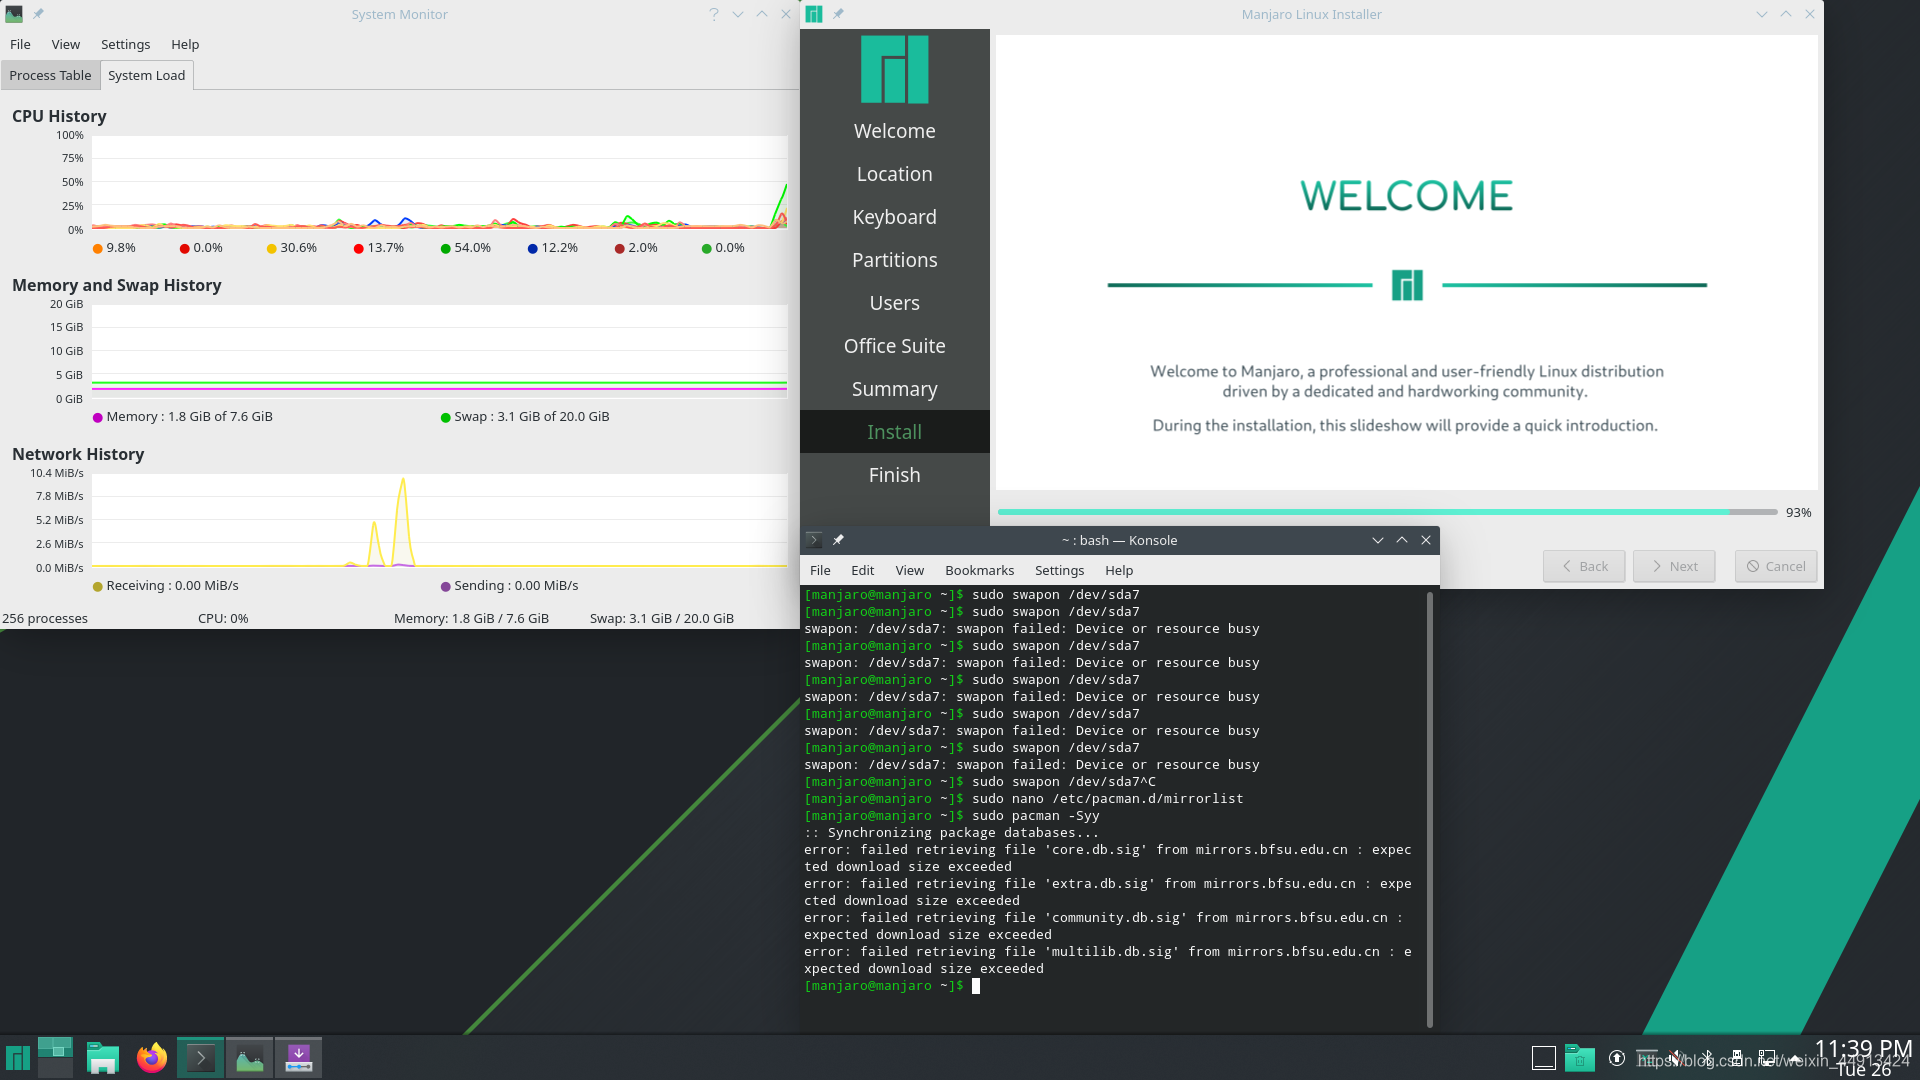Screen dimensions: 1920x1080
Task: Click the System Monitor titlebar app icon
Action: tap(14, 14)
